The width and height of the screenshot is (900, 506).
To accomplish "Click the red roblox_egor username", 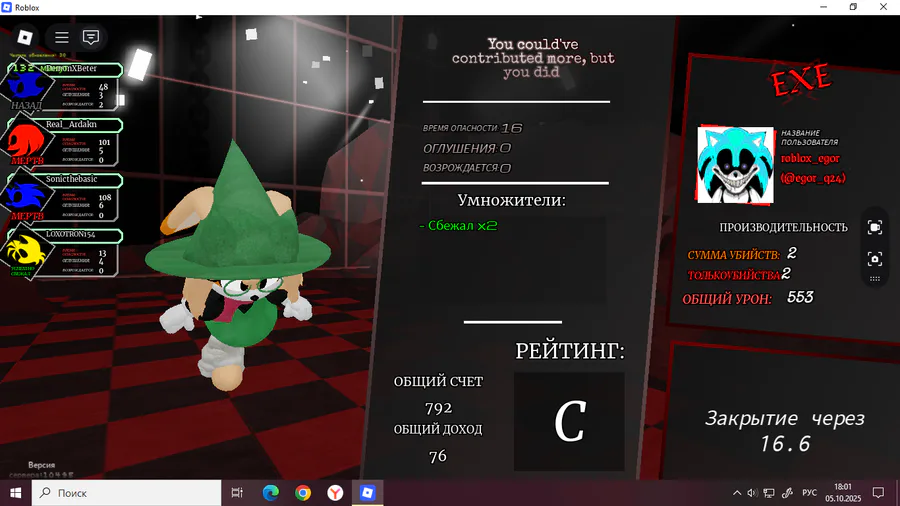I will [x=810, y=158].
